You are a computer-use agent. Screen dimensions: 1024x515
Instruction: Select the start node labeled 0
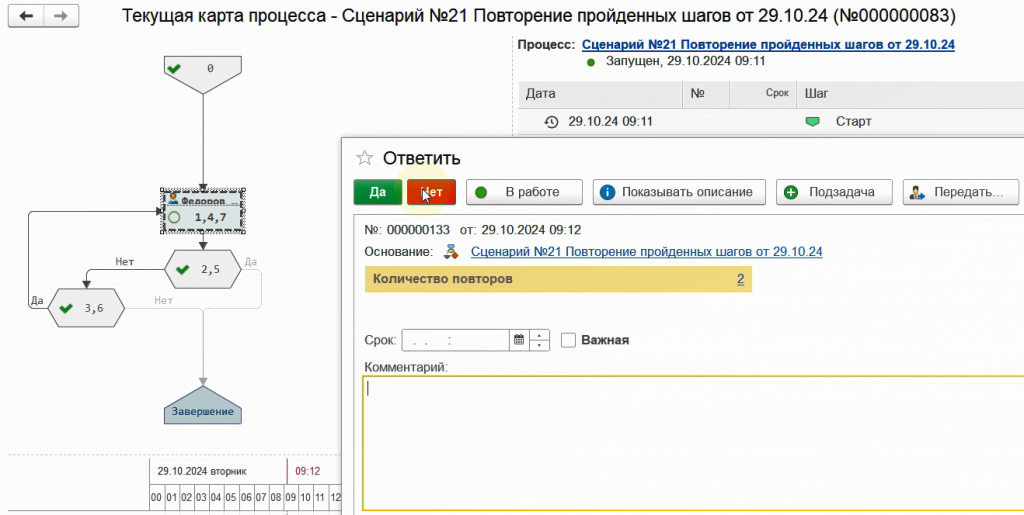pos(203,70)
